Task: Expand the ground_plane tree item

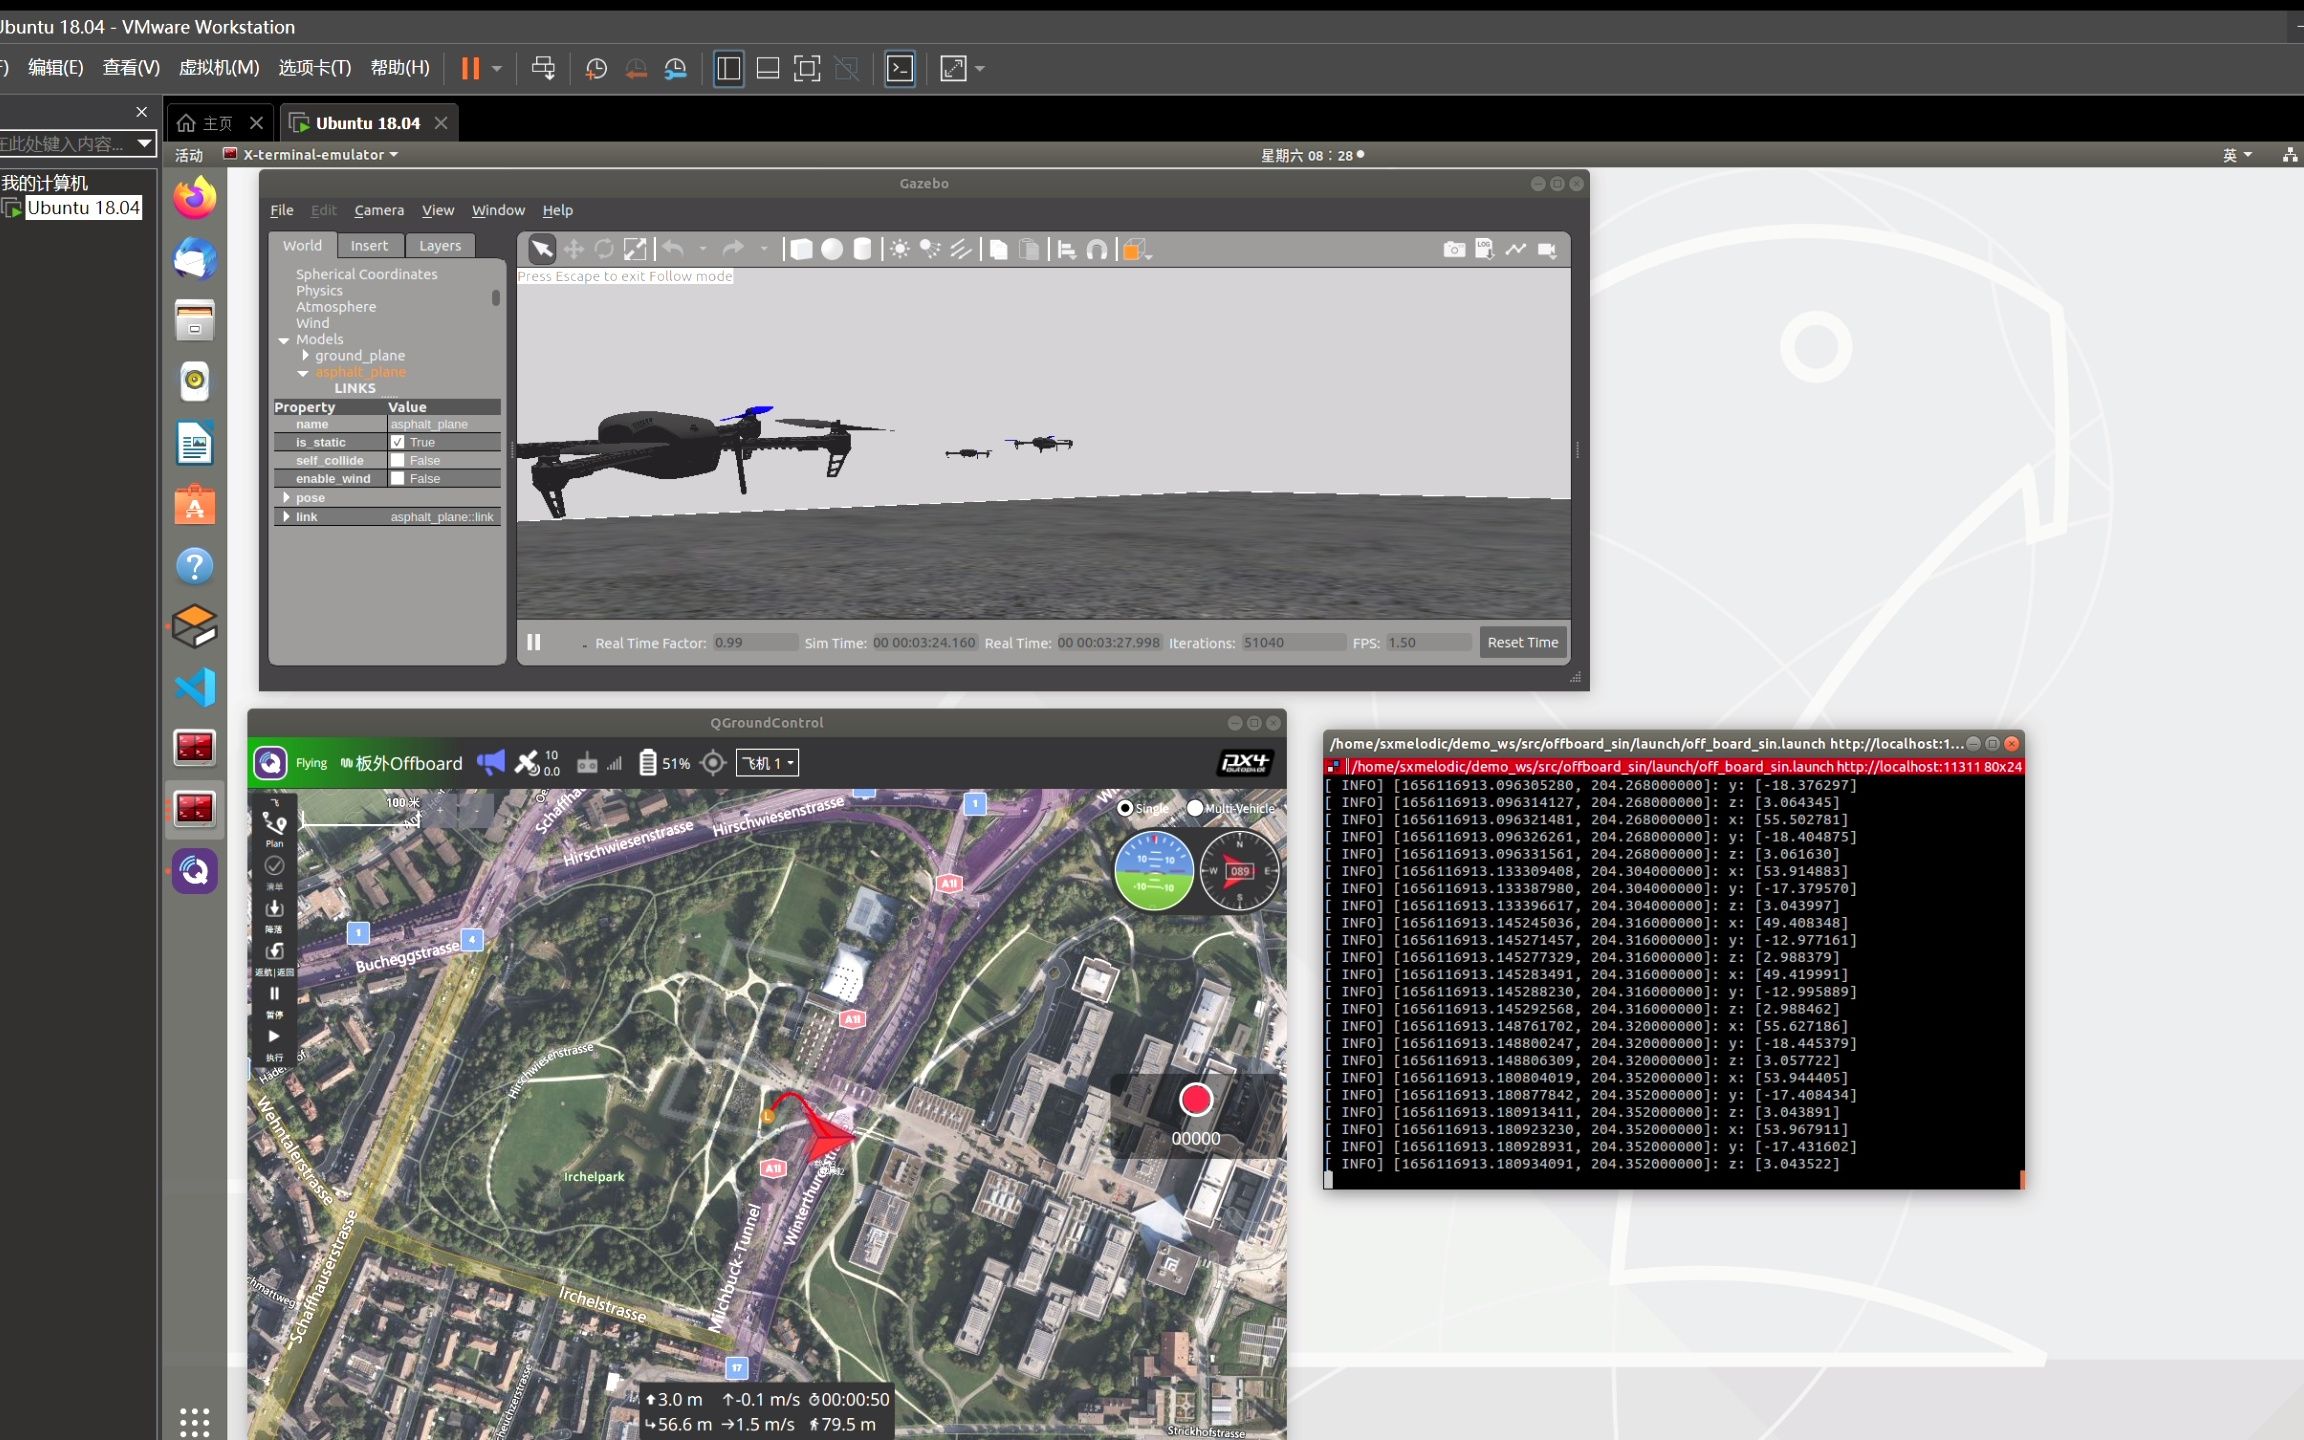Action: 305,355
